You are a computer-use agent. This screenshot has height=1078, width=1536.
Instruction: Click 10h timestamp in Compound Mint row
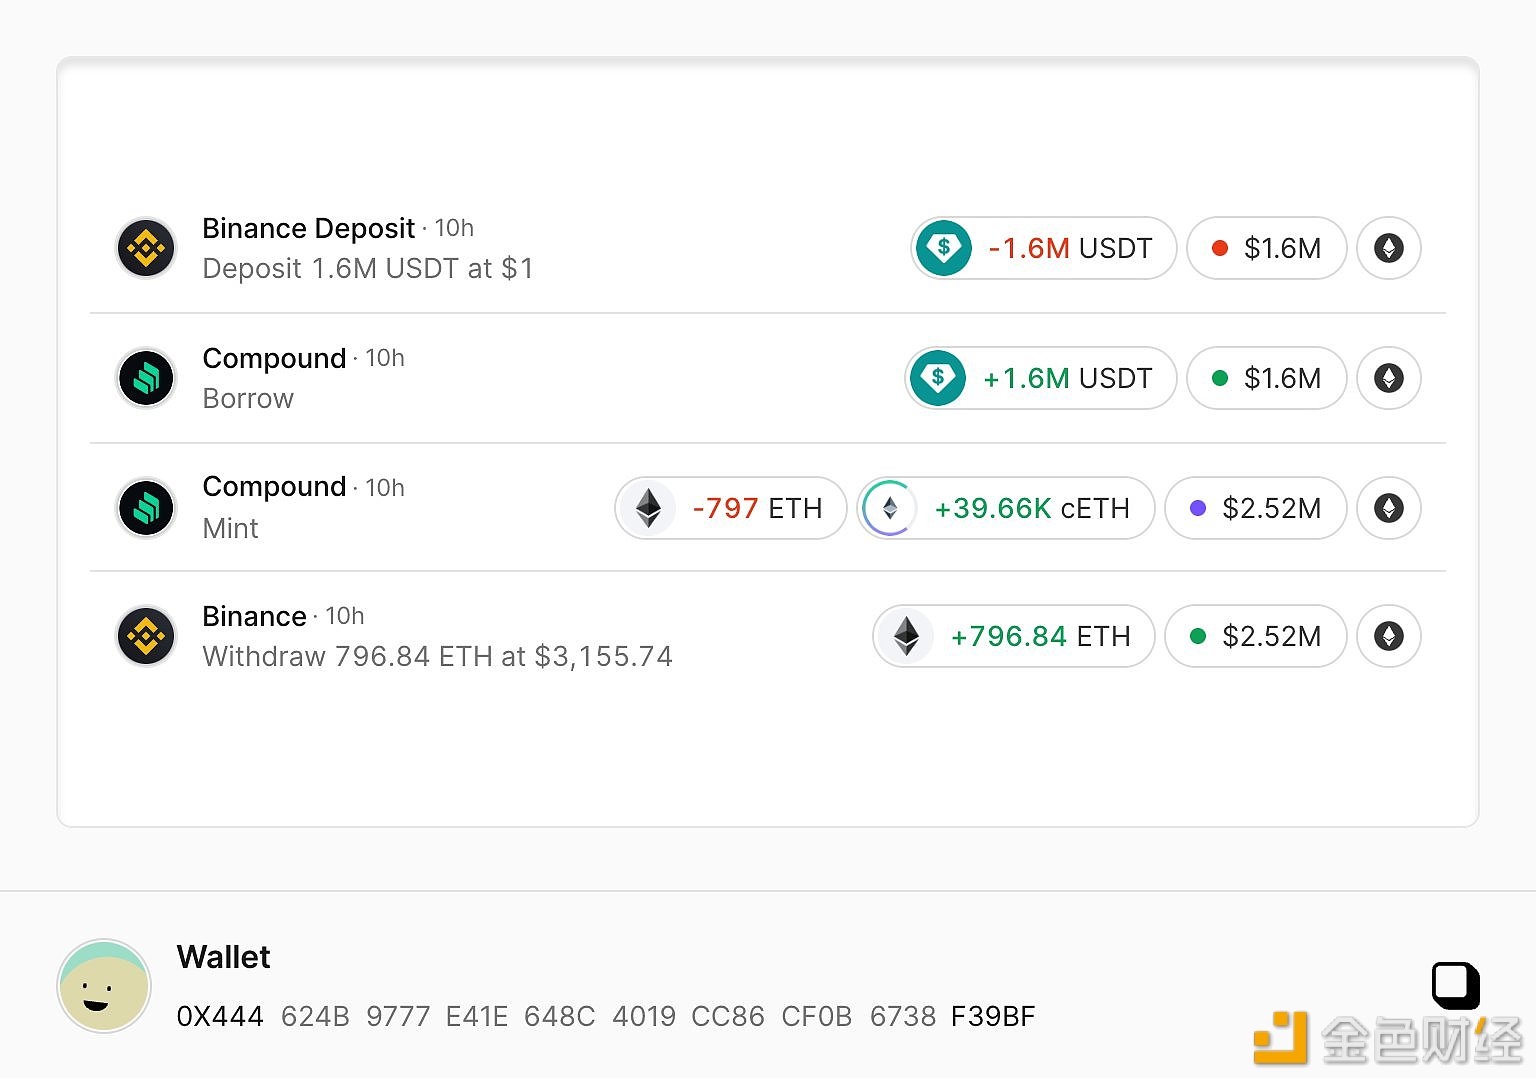pyautogui.click(x=385, y=488)
